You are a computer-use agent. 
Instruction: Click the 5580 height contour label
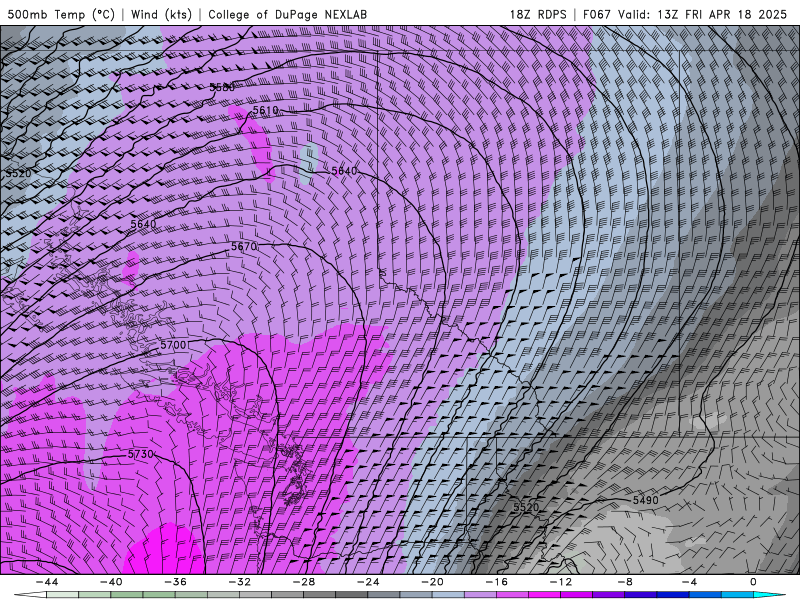[222, 87]
